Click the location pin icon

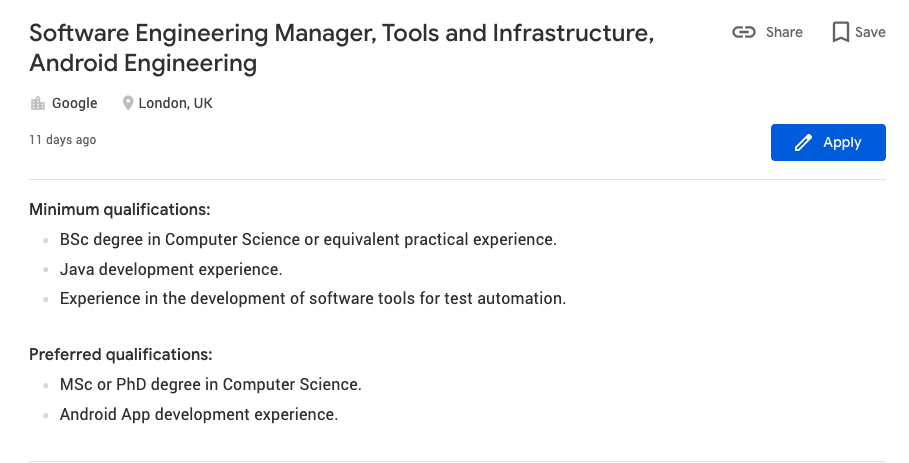(x=128, y=103)
